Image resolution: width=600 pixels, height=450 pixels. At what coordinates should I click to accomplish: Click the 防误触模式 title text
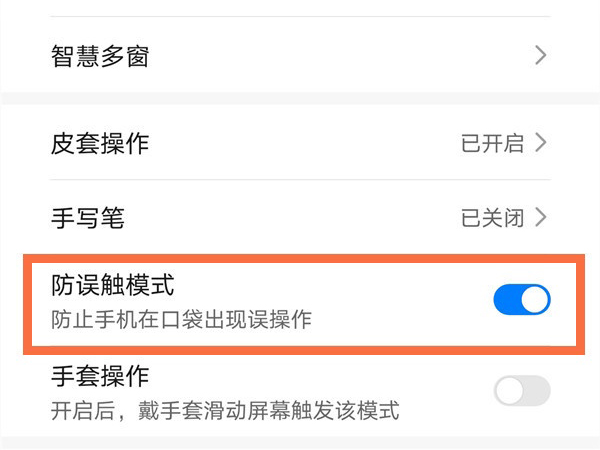pyautogui.click(x=112, y=285)
